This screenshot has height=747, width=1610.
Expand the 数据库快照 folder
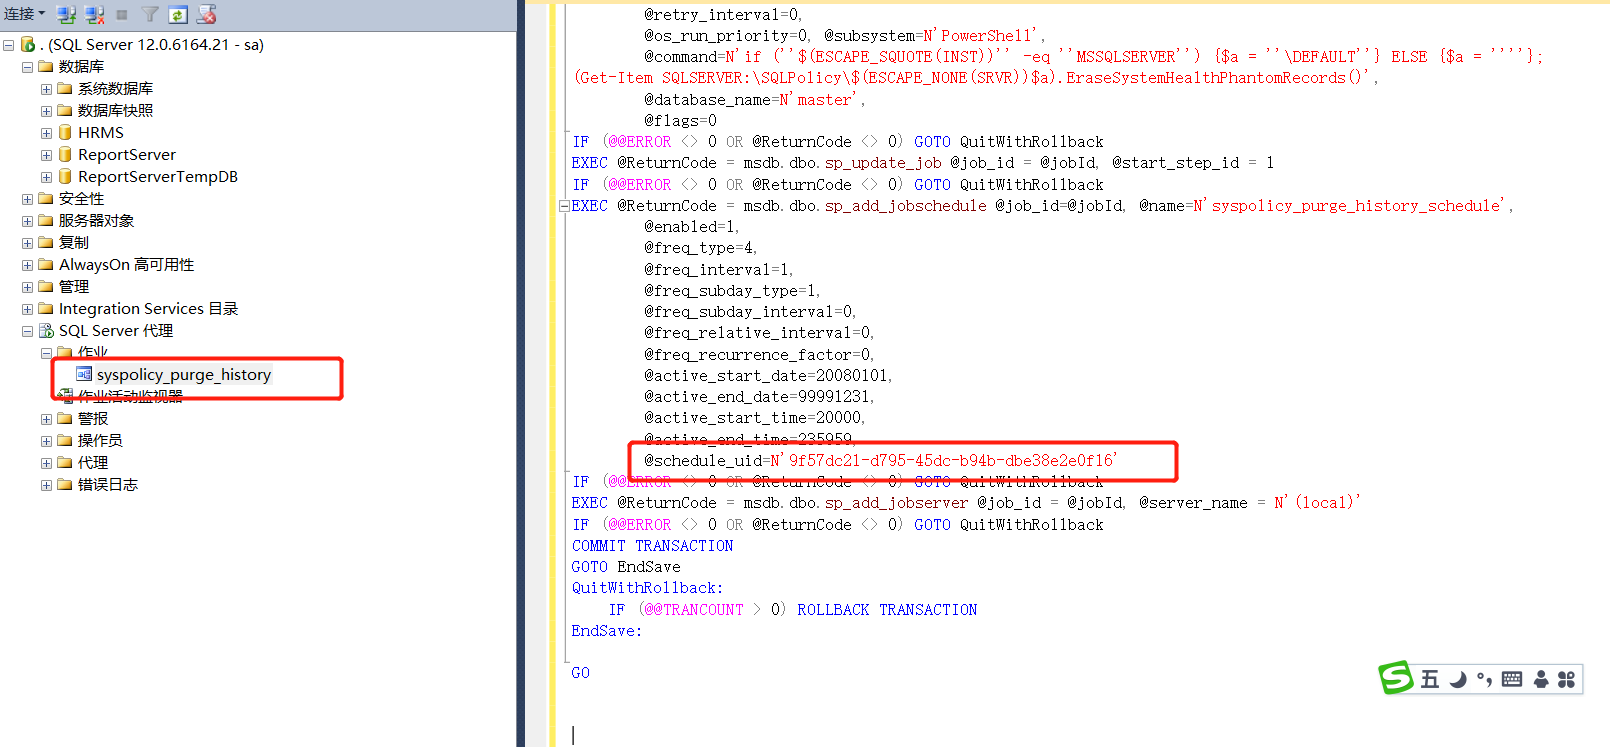tap(46, 111)
